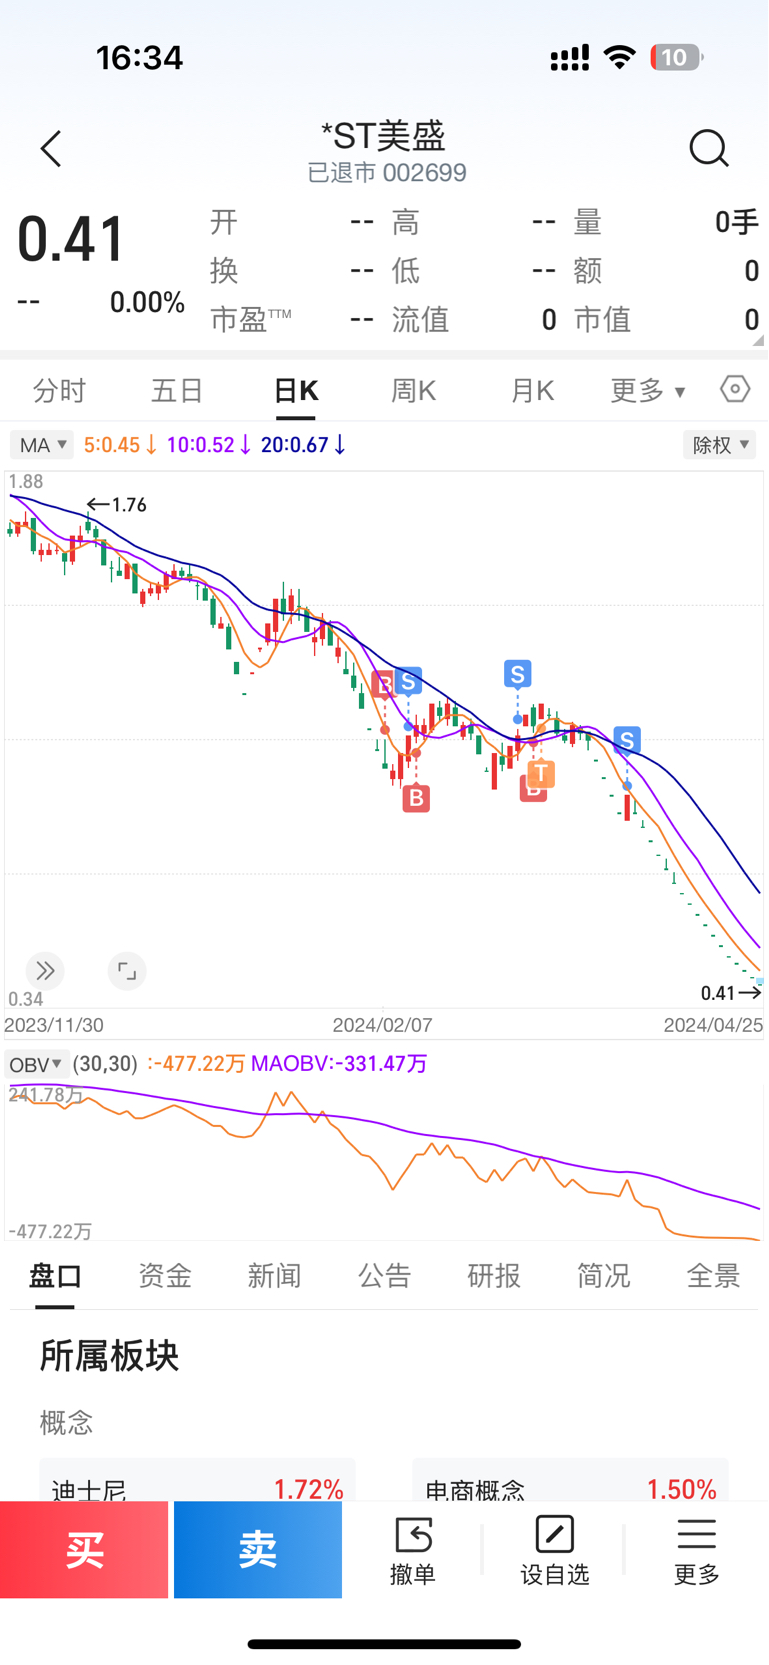769x1665 pixels.
Task: Tap the orange T trade marker
Action: pyautogui.click(x=541, y=773)
